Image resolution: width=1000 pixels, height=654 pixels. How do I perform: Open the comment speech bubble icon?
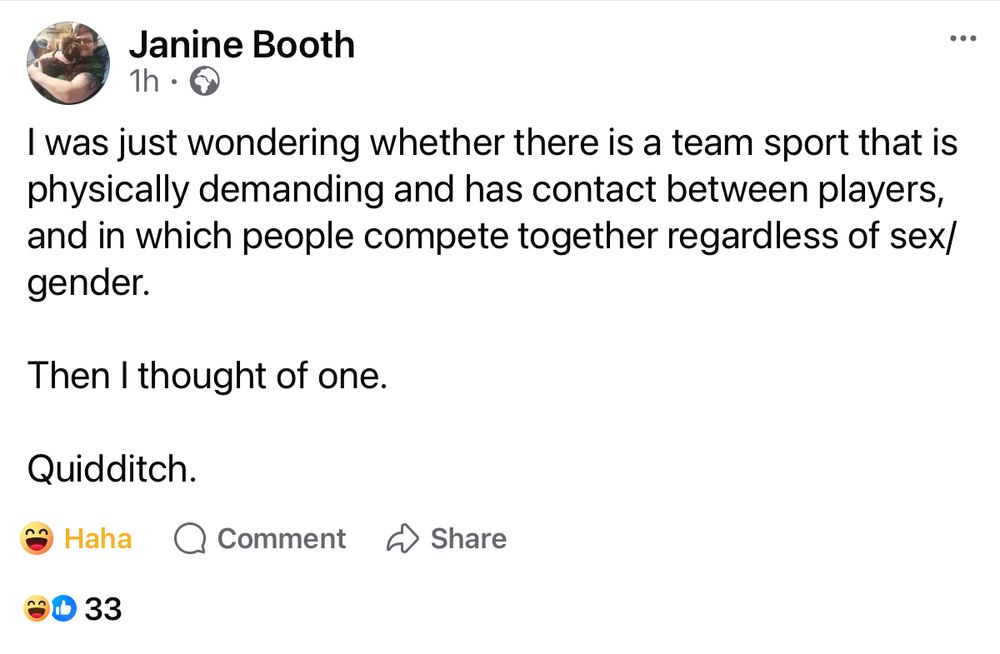click(x=190, y=538)
